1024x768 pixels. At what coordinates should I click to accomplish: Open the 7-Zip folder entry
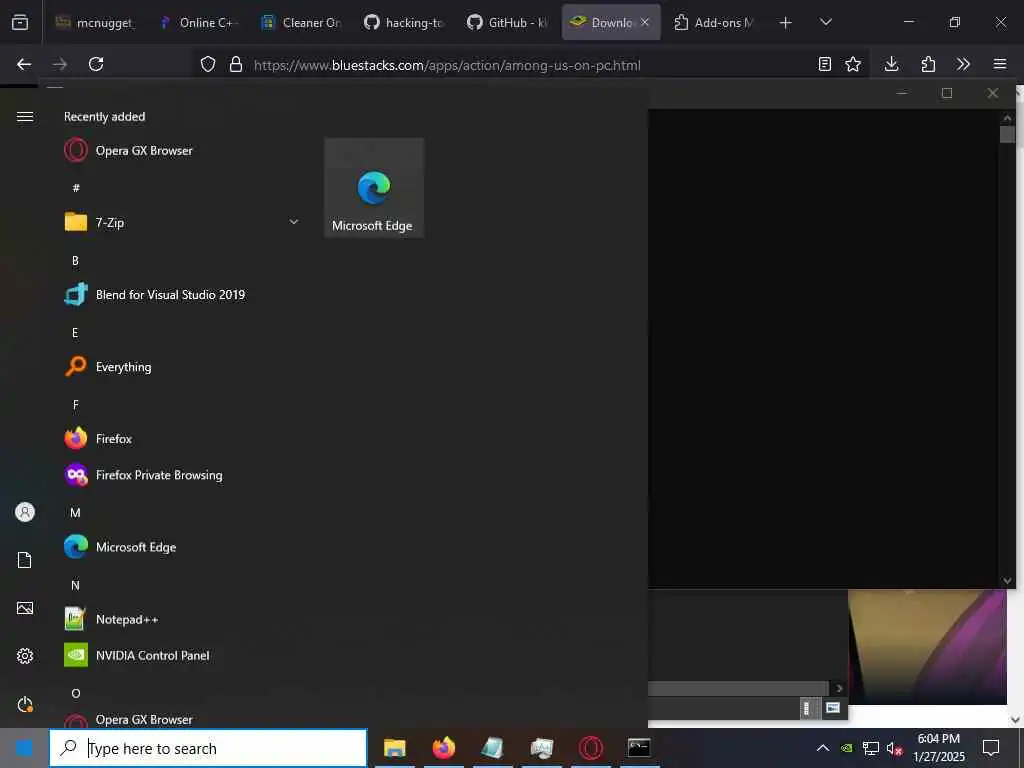click(182, 223)
